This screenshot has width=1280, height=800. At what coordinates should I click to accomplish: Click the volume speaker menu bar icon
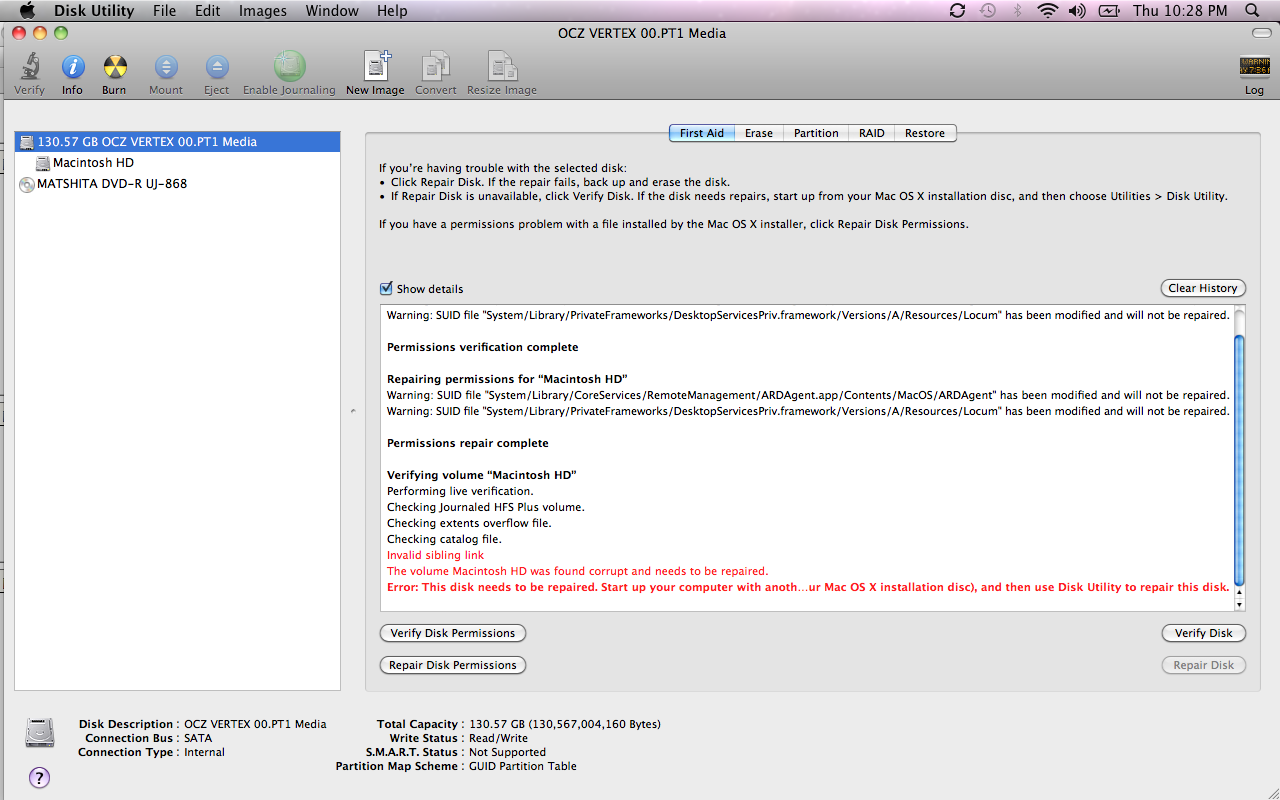[x=1077, y=11]
